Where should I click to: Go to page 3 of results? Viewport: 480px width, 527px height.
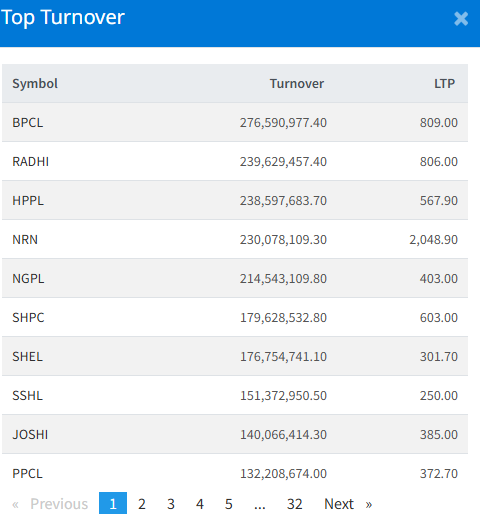pyautogui.click(x=171, y=504)
